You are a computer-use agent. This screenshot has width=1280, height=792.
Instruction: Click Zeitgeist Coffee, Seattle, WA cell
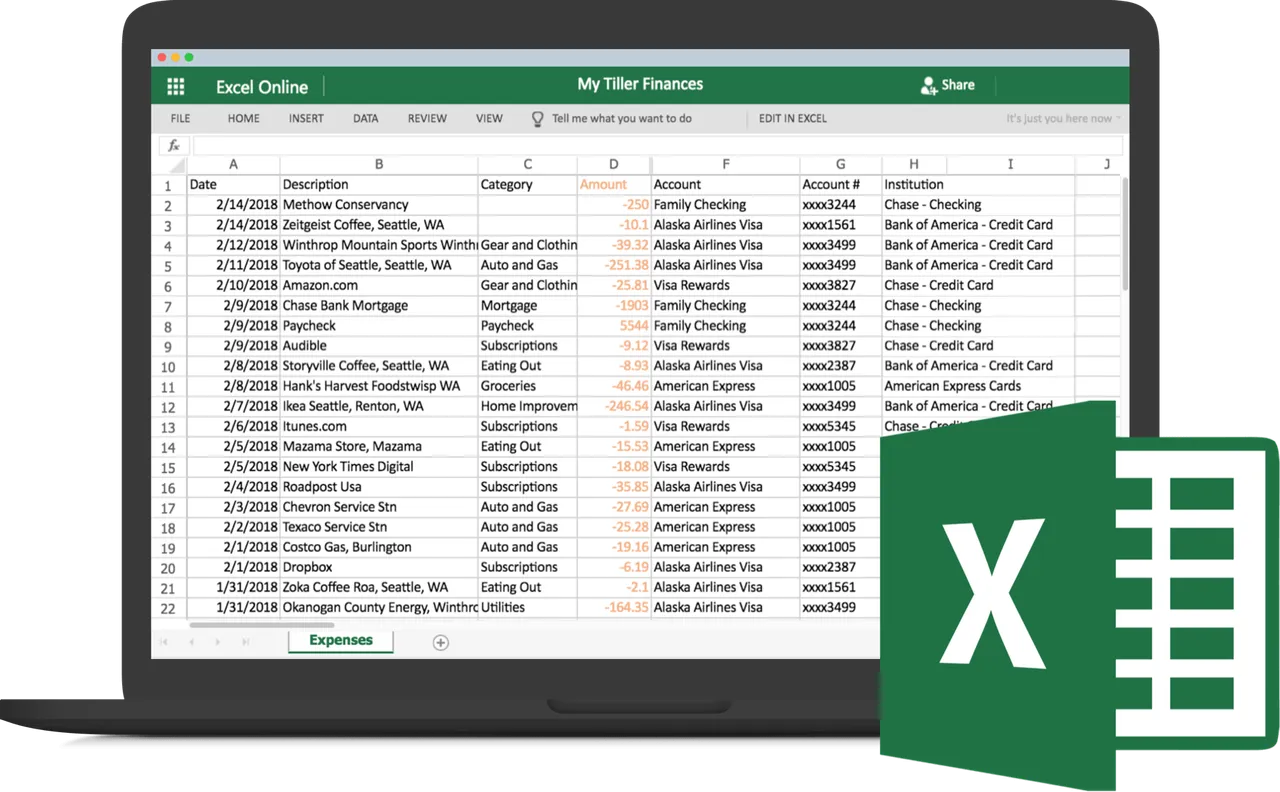point(379,225)
